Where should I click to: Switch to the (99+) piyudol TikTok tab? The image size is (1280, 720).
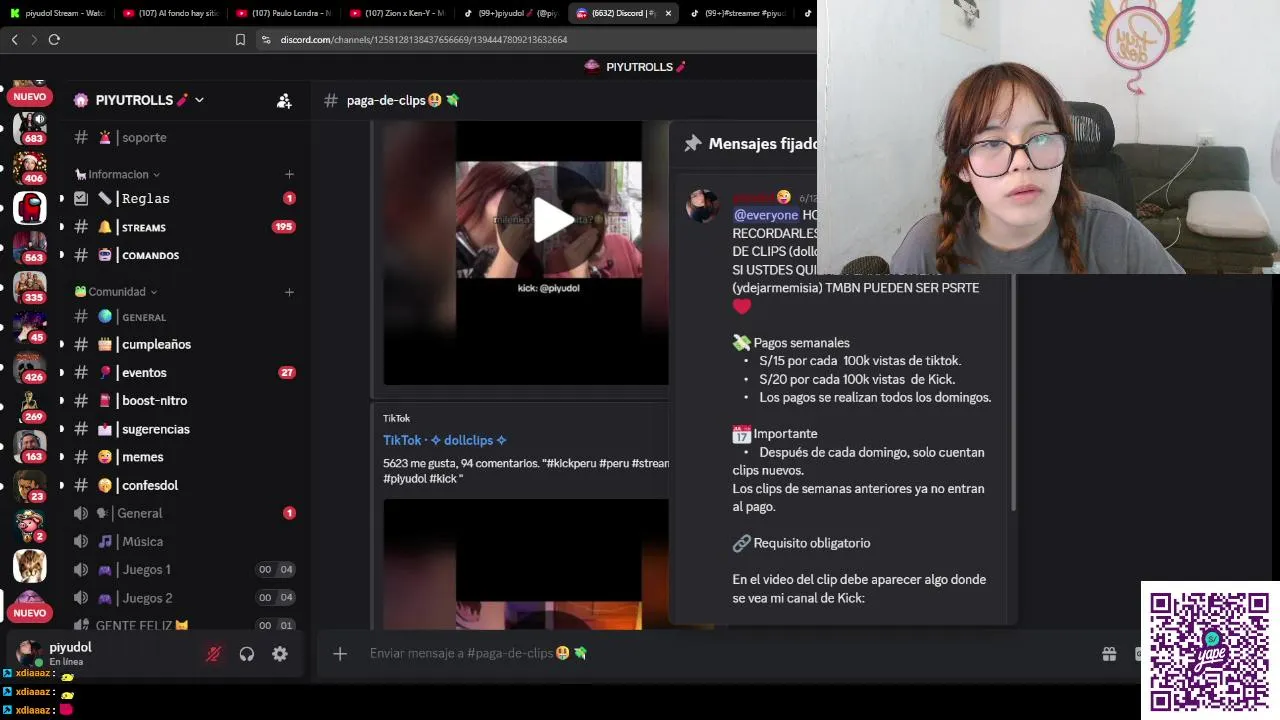pos(510,13)
